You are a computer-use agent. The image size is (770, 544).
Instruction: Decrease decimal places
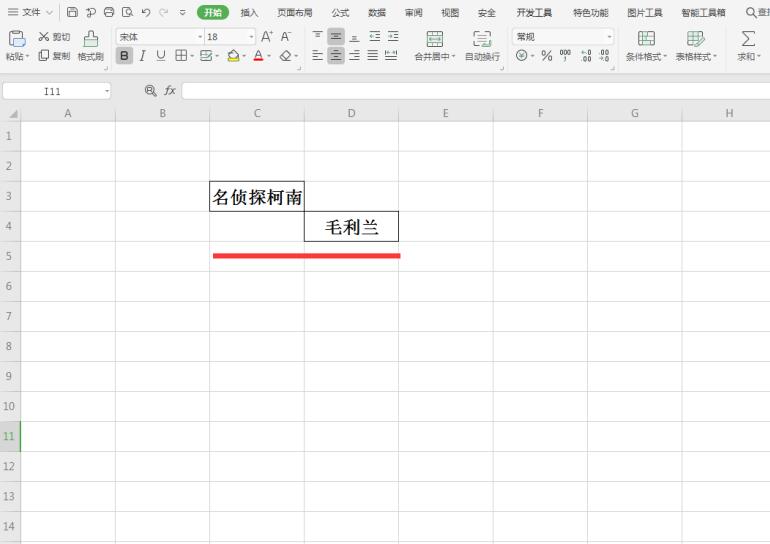coord(604,55)
